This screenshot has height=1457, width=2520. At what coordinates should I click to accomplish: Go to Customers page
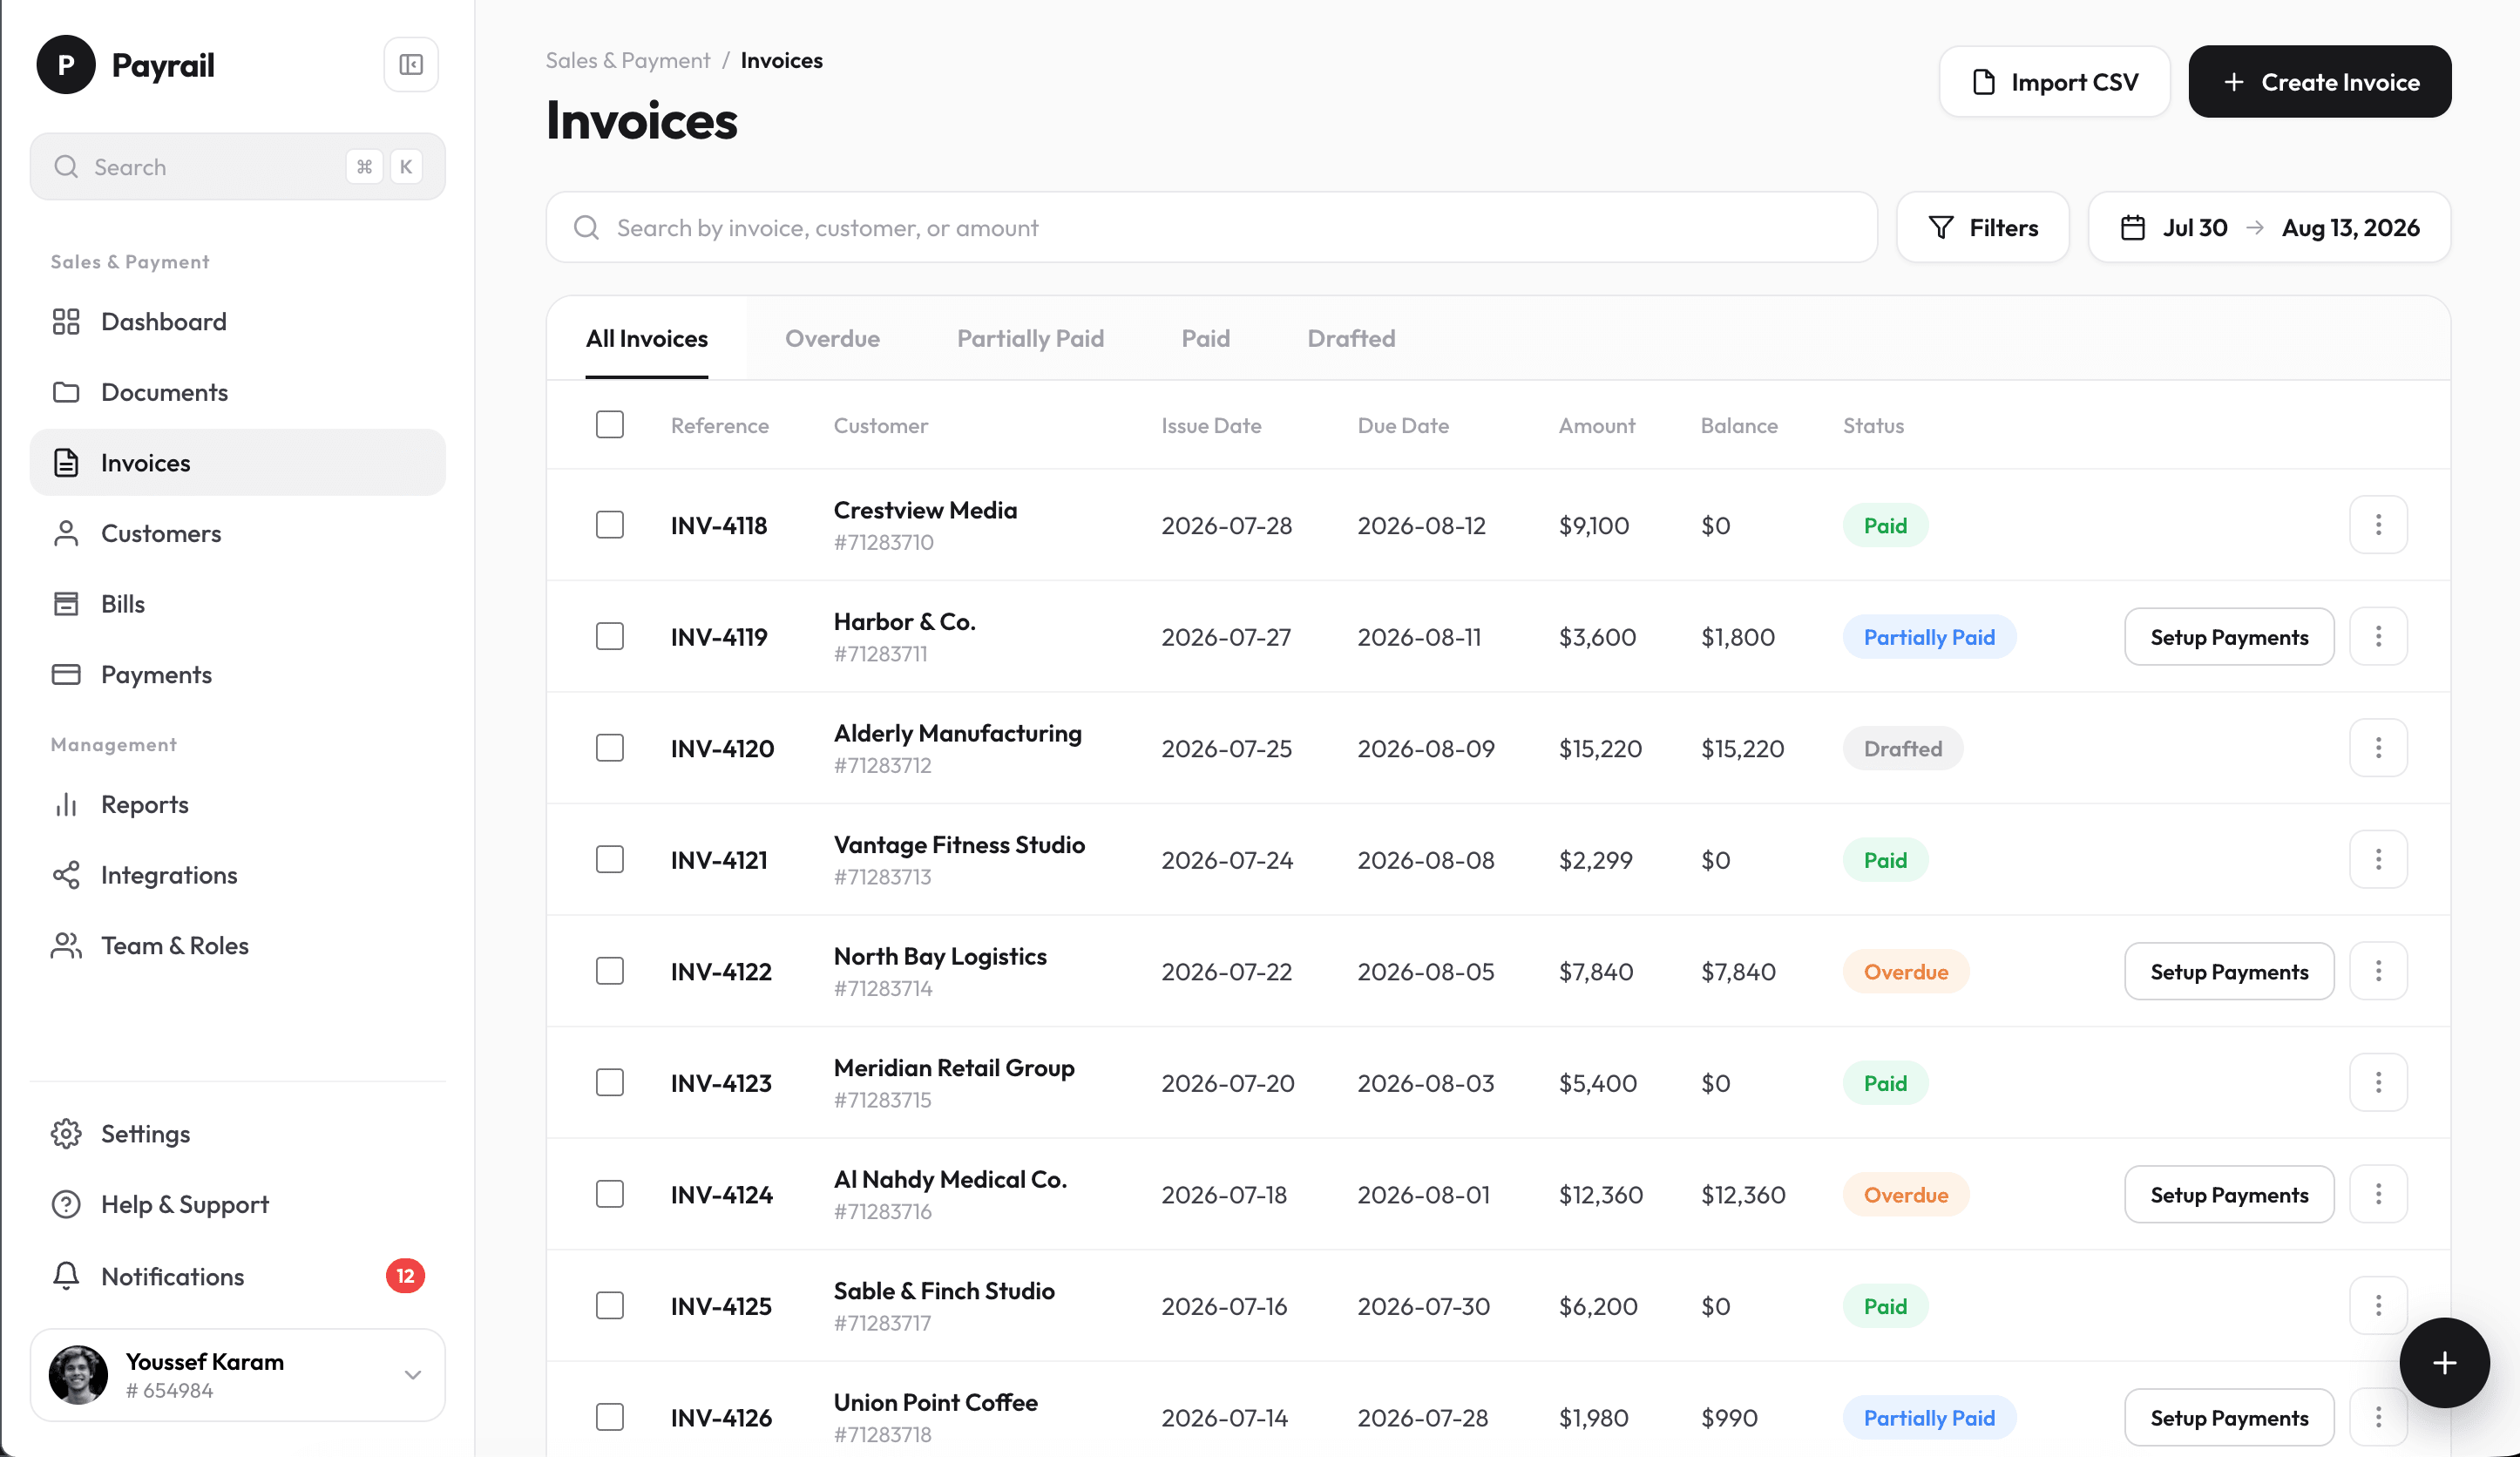tap(237, 533)
